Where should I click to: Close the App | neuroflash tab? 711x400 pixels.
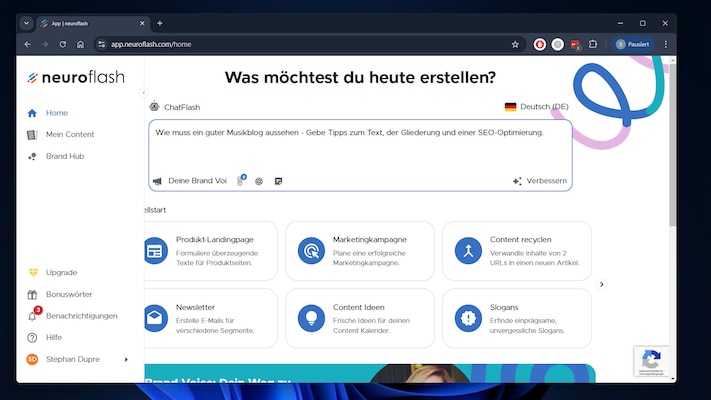[x=142, y=24]
